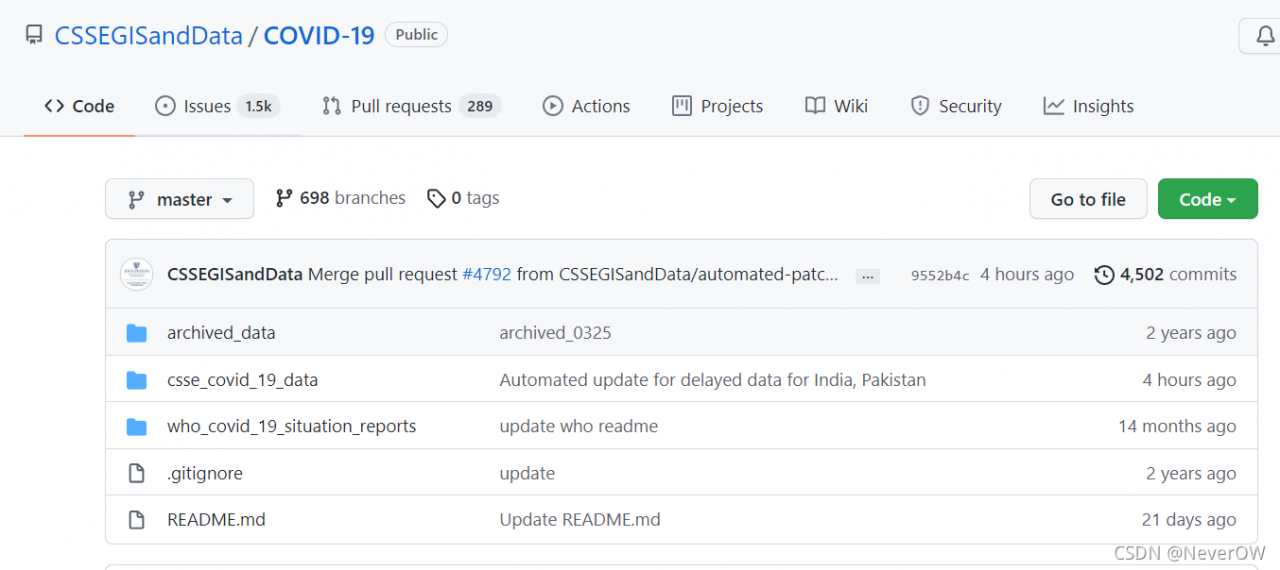
Task: Open the Automated update for delayed data commit
Action: click(x=713, y=380)
